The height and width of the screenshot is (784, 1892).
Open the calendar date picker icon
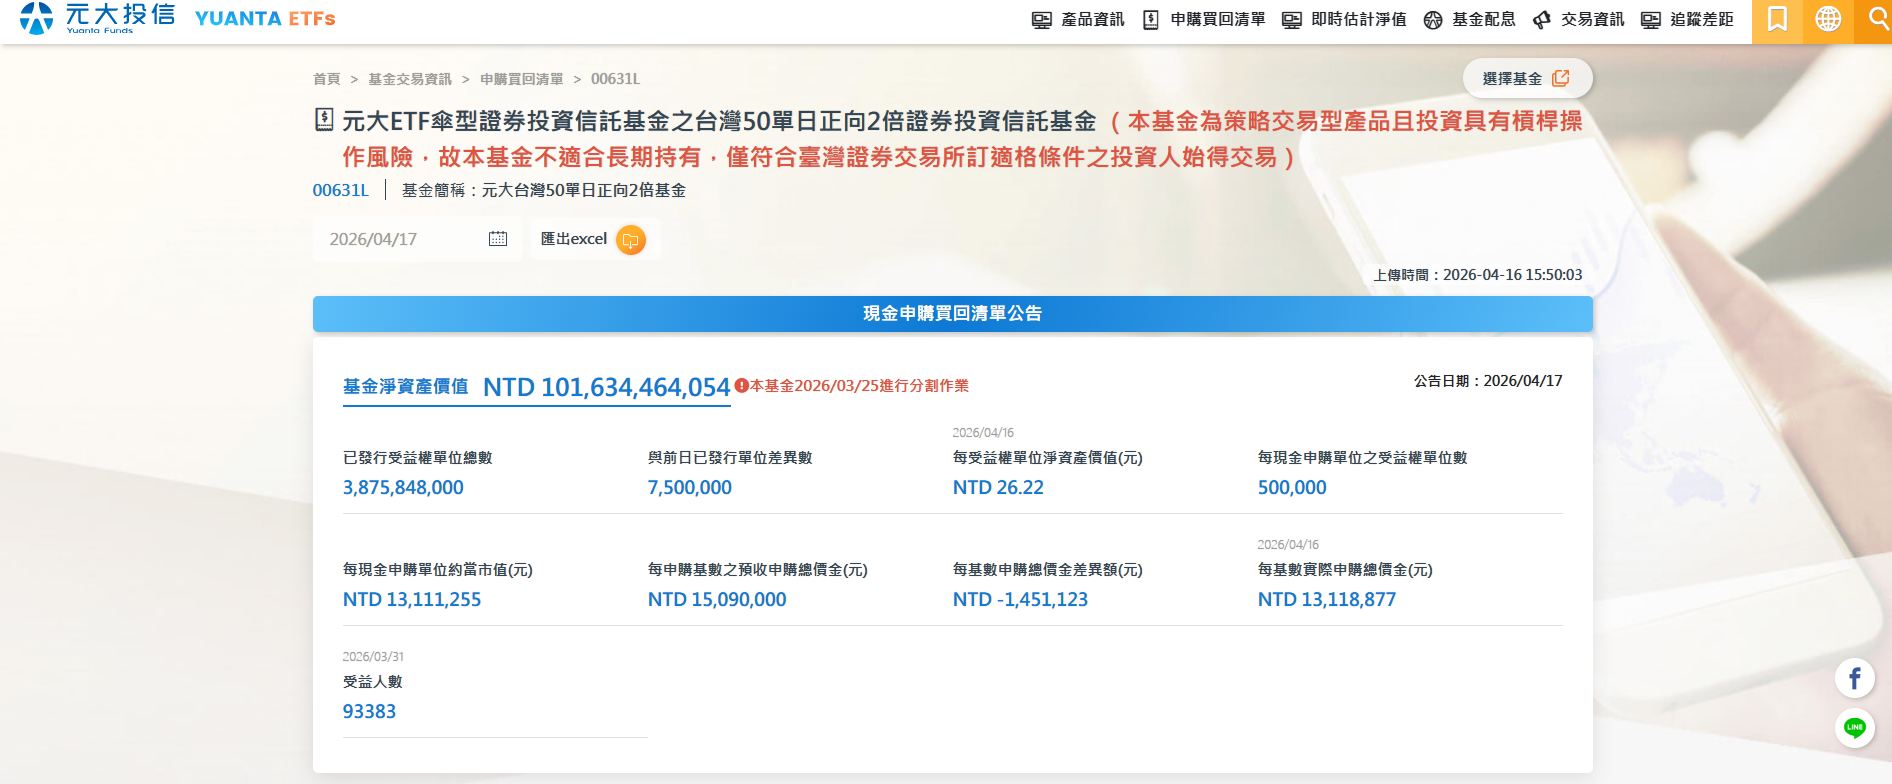point(498,239)
